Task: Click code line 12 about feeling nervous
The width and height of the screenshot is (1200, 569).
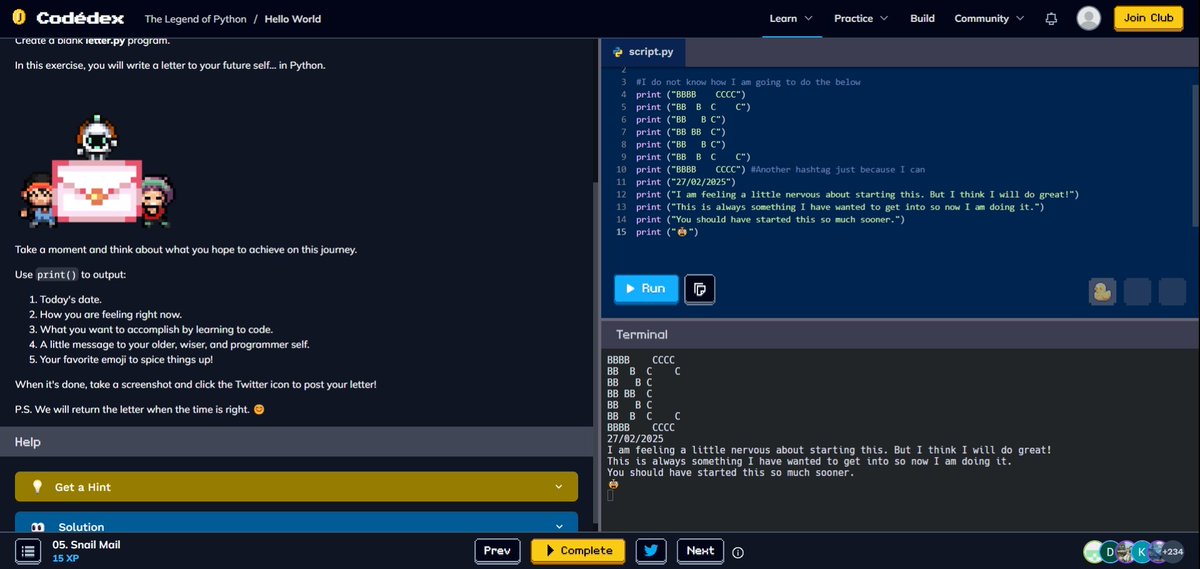Action: (x=858, y=194)
